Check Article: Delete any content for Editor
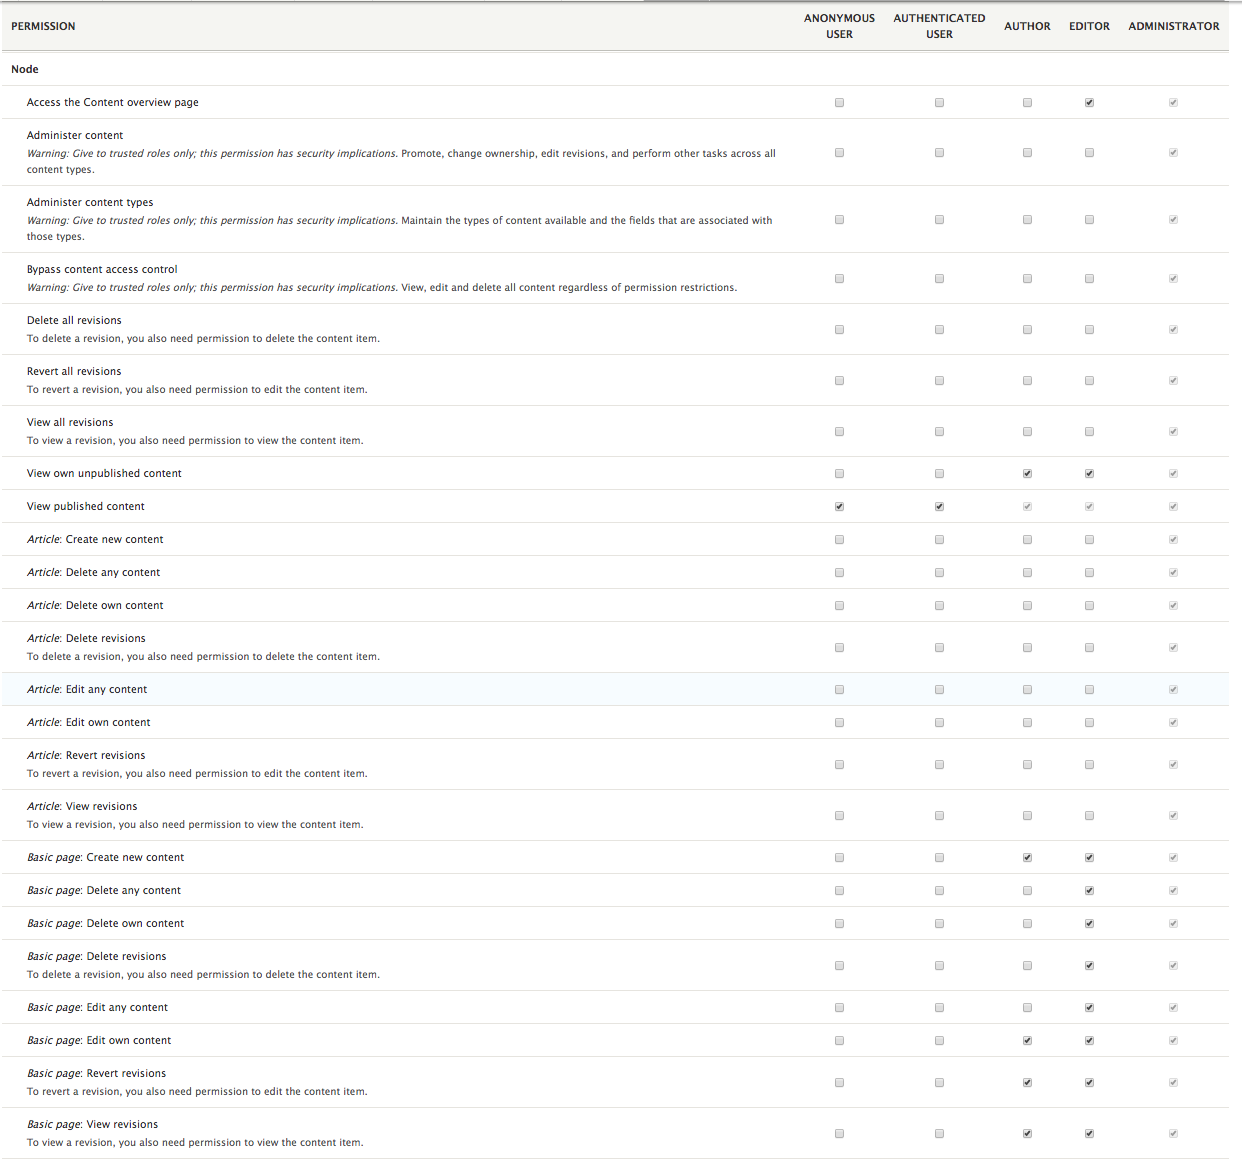The image size is (1242, 1159). (1089, 573)
